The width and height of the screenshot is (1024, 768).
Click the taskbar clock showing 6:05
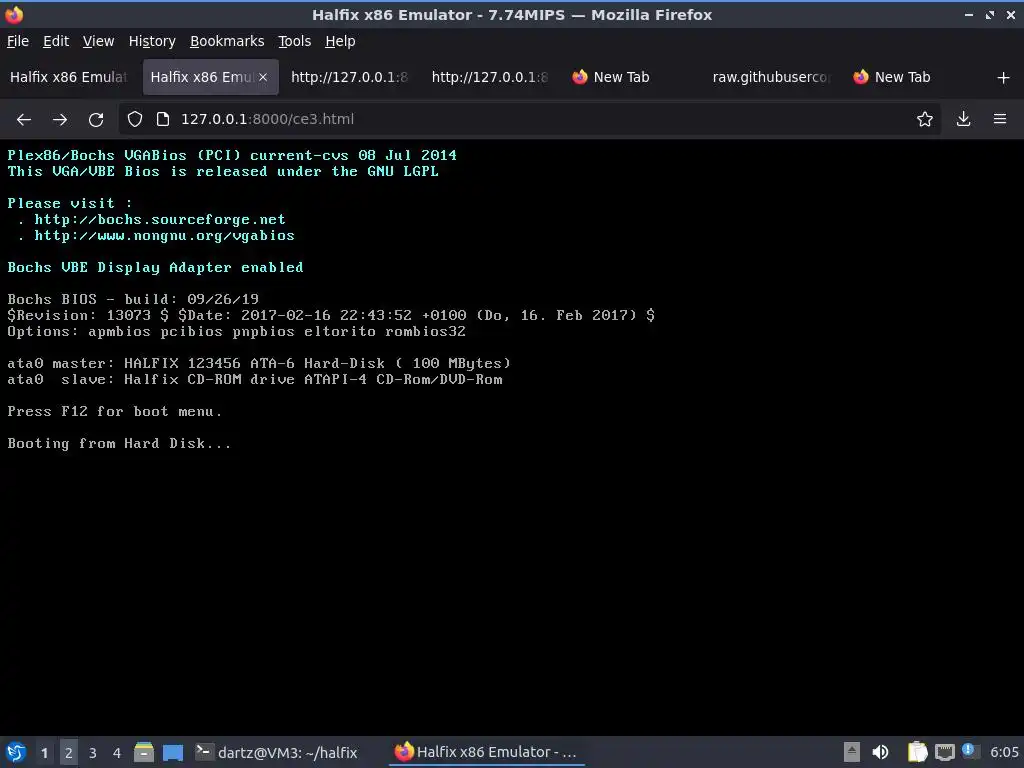[x=1004, y=752]
